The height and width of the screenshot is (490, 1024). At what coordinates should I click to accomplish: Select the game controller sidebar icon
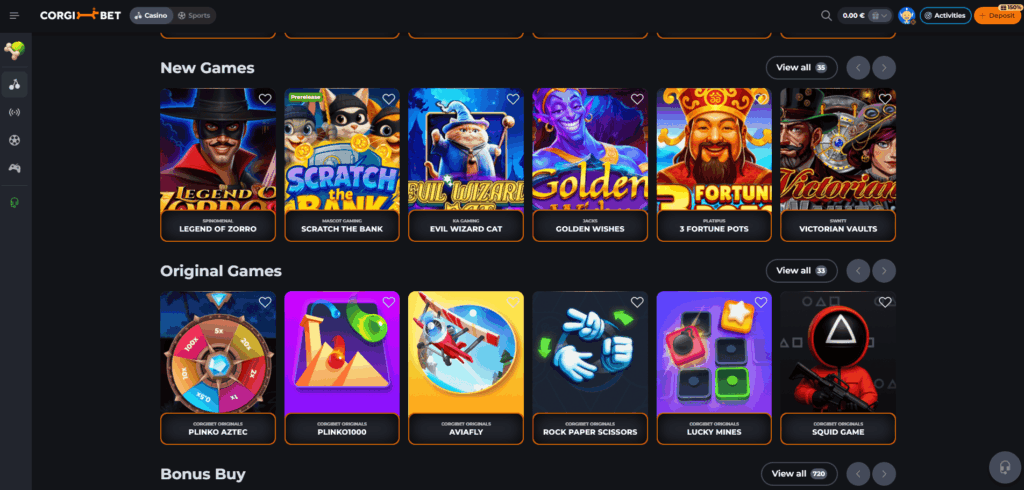14,168
